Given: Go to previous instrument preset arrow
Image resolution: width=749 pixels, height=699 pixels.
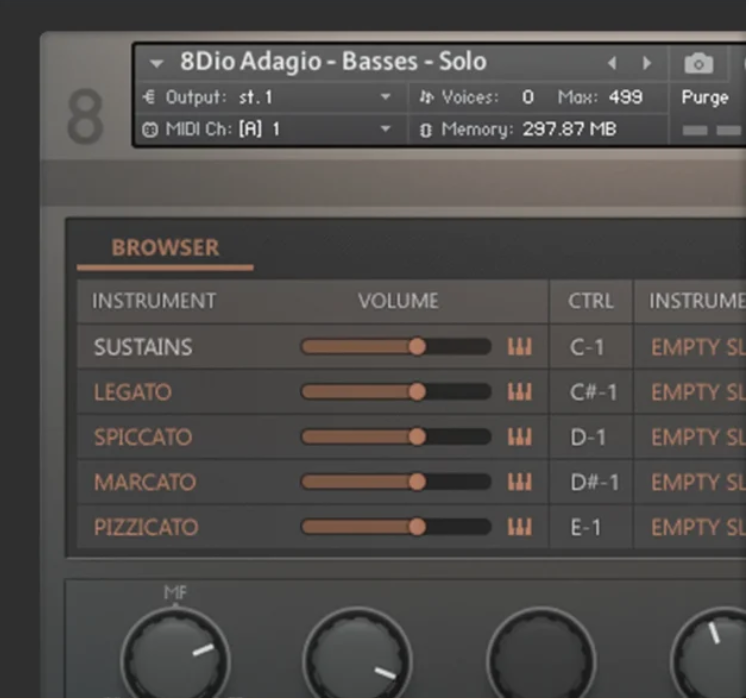Looking at the screenshot, I should (612, 63).
